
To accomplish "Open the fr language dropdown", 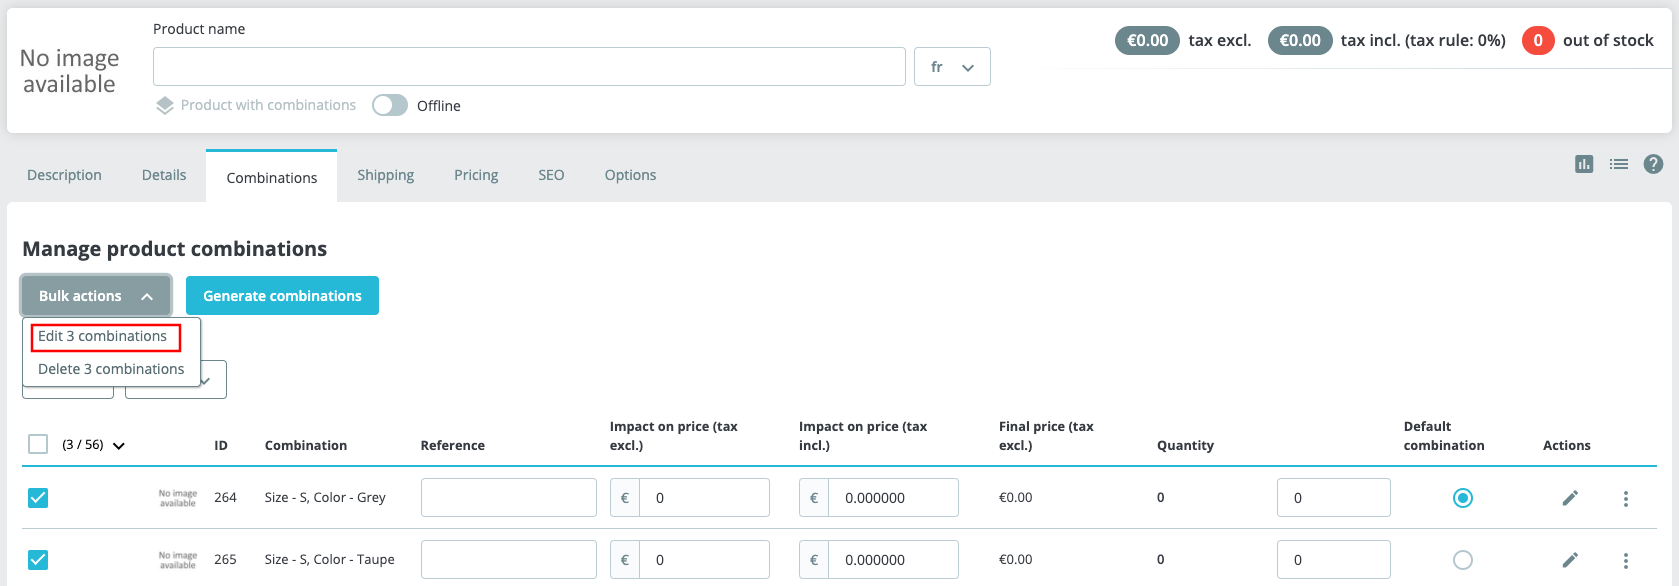I will [952, 67].
